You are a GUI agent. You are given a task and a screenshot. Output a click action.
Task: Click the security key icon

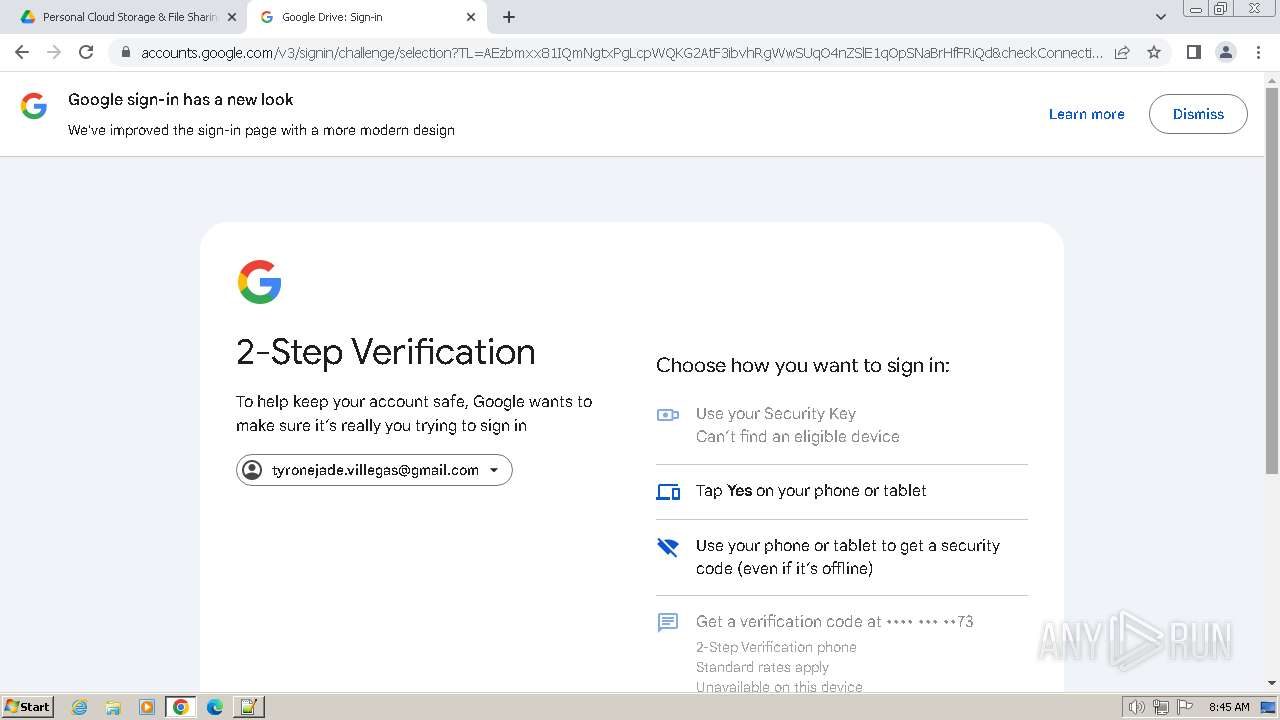pyautogui.click(x=668, y=414)
